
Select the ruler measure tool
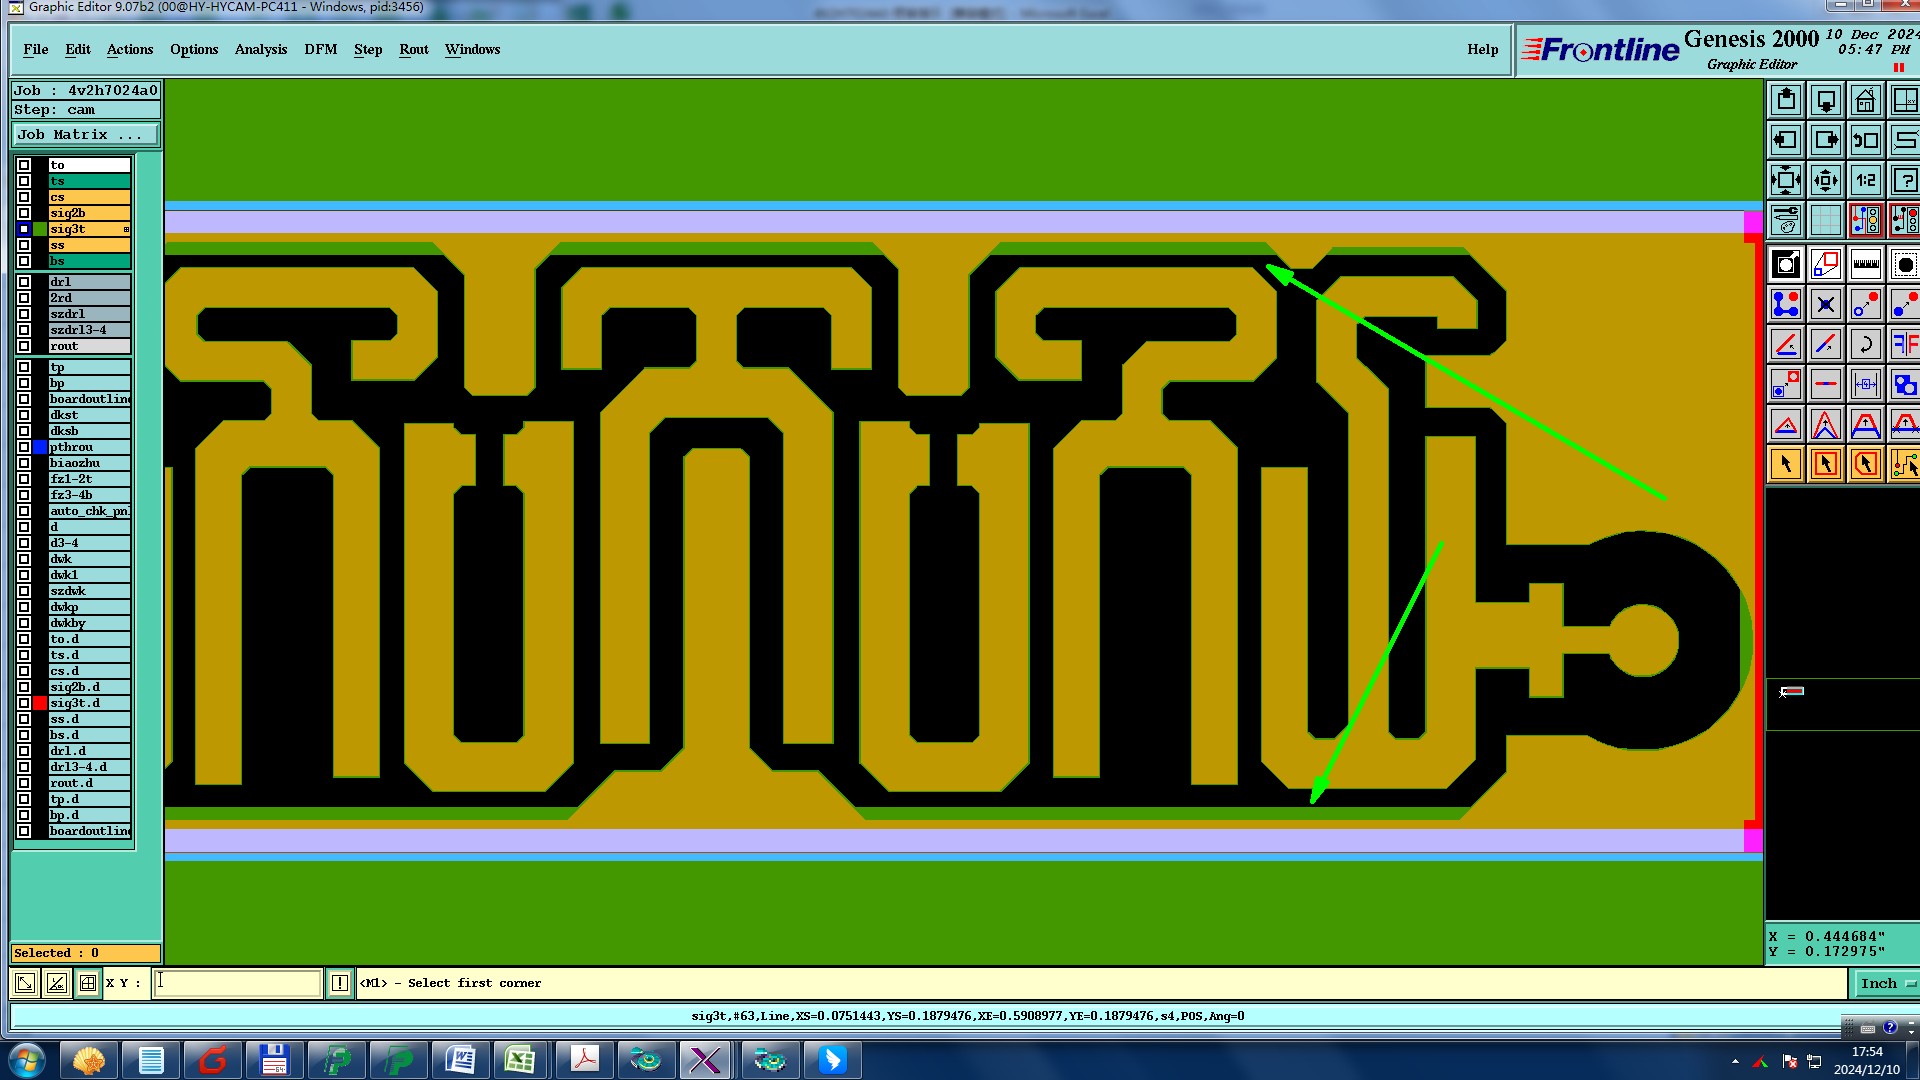(x=1865, y=264)
